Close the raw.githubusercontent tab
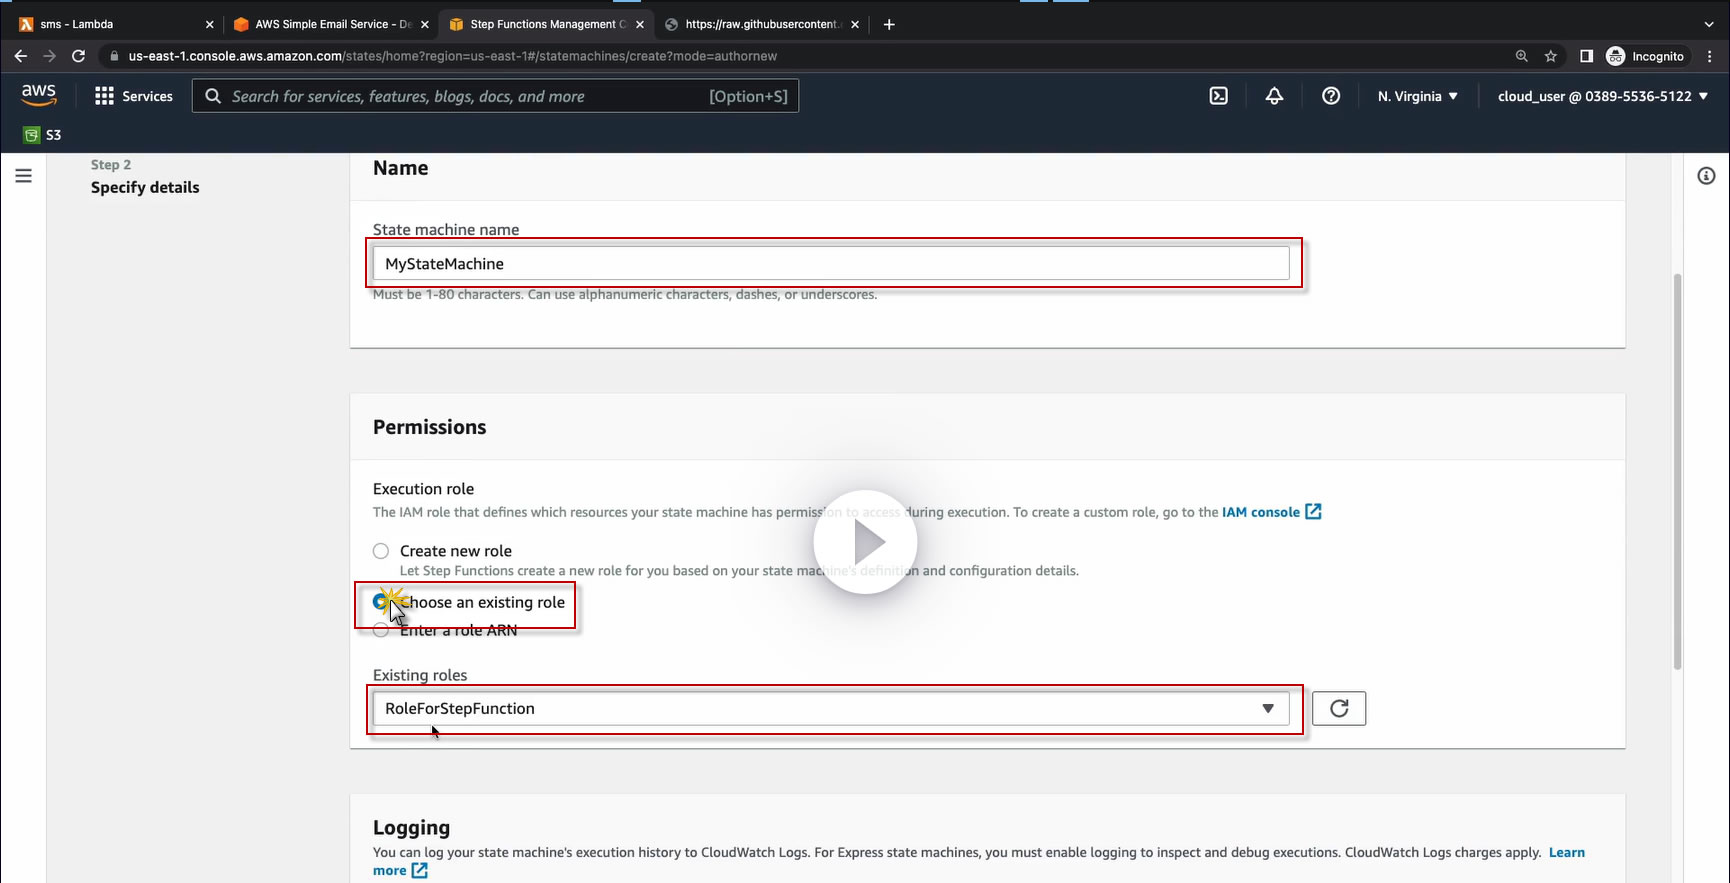The width and height of the screenshot is (1730, 883). click(854, 24)
